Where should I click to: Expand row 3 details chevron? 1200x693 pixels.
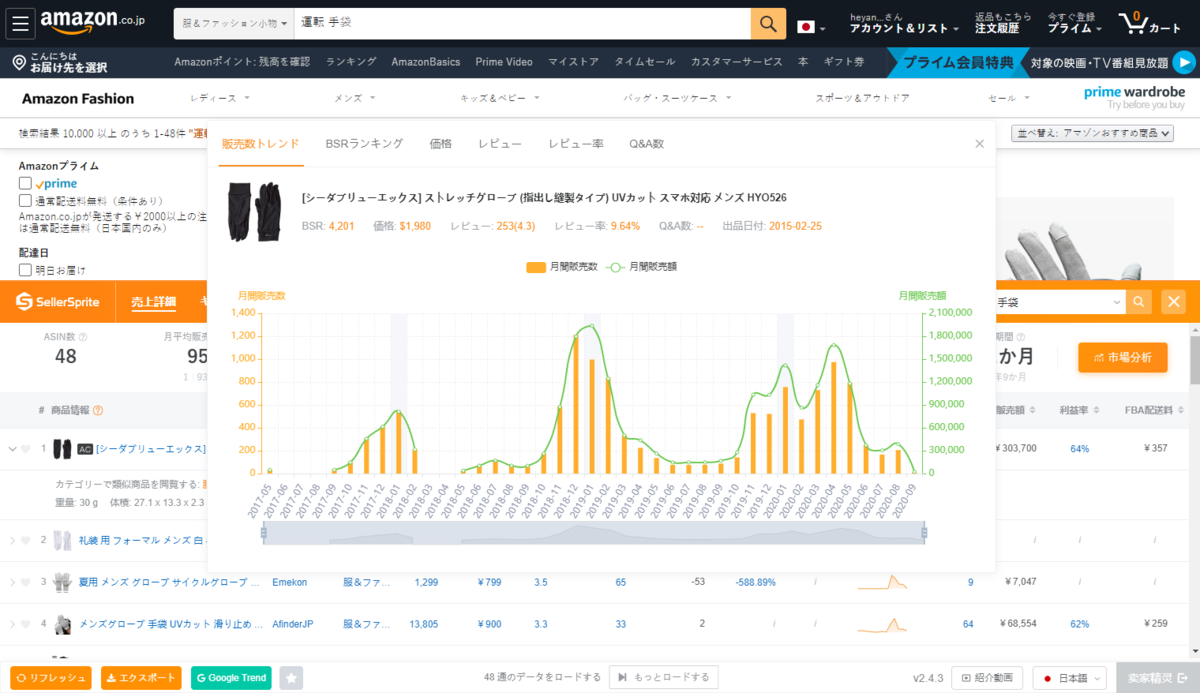point(13,582)
